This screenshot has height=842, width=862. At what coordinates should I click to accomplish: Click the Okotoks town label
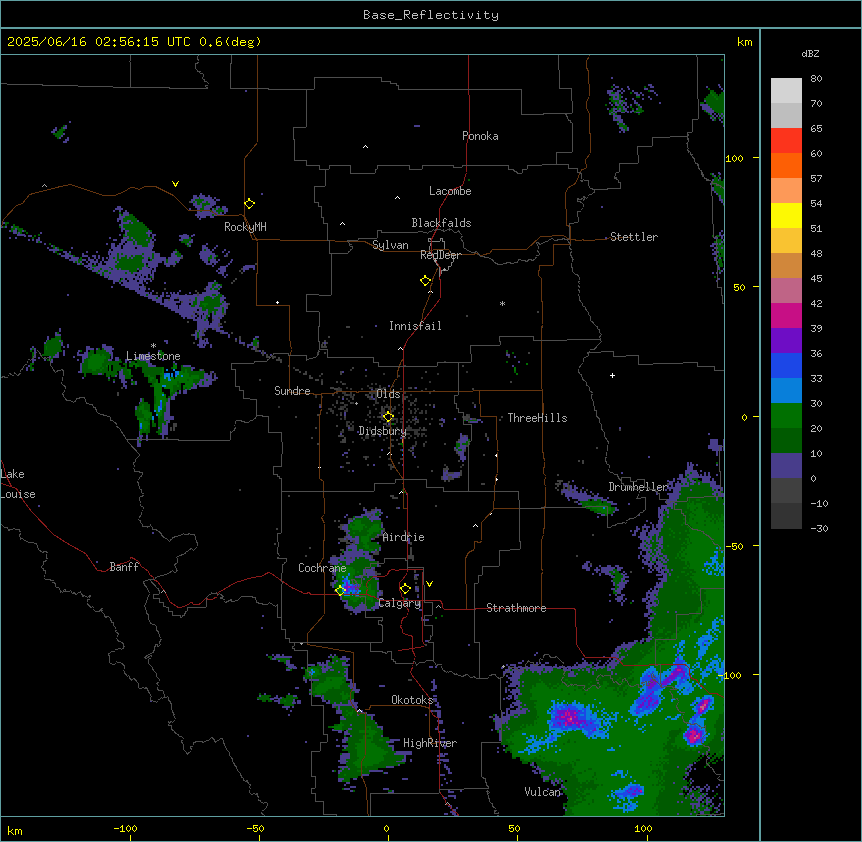[x=412, y=700]
